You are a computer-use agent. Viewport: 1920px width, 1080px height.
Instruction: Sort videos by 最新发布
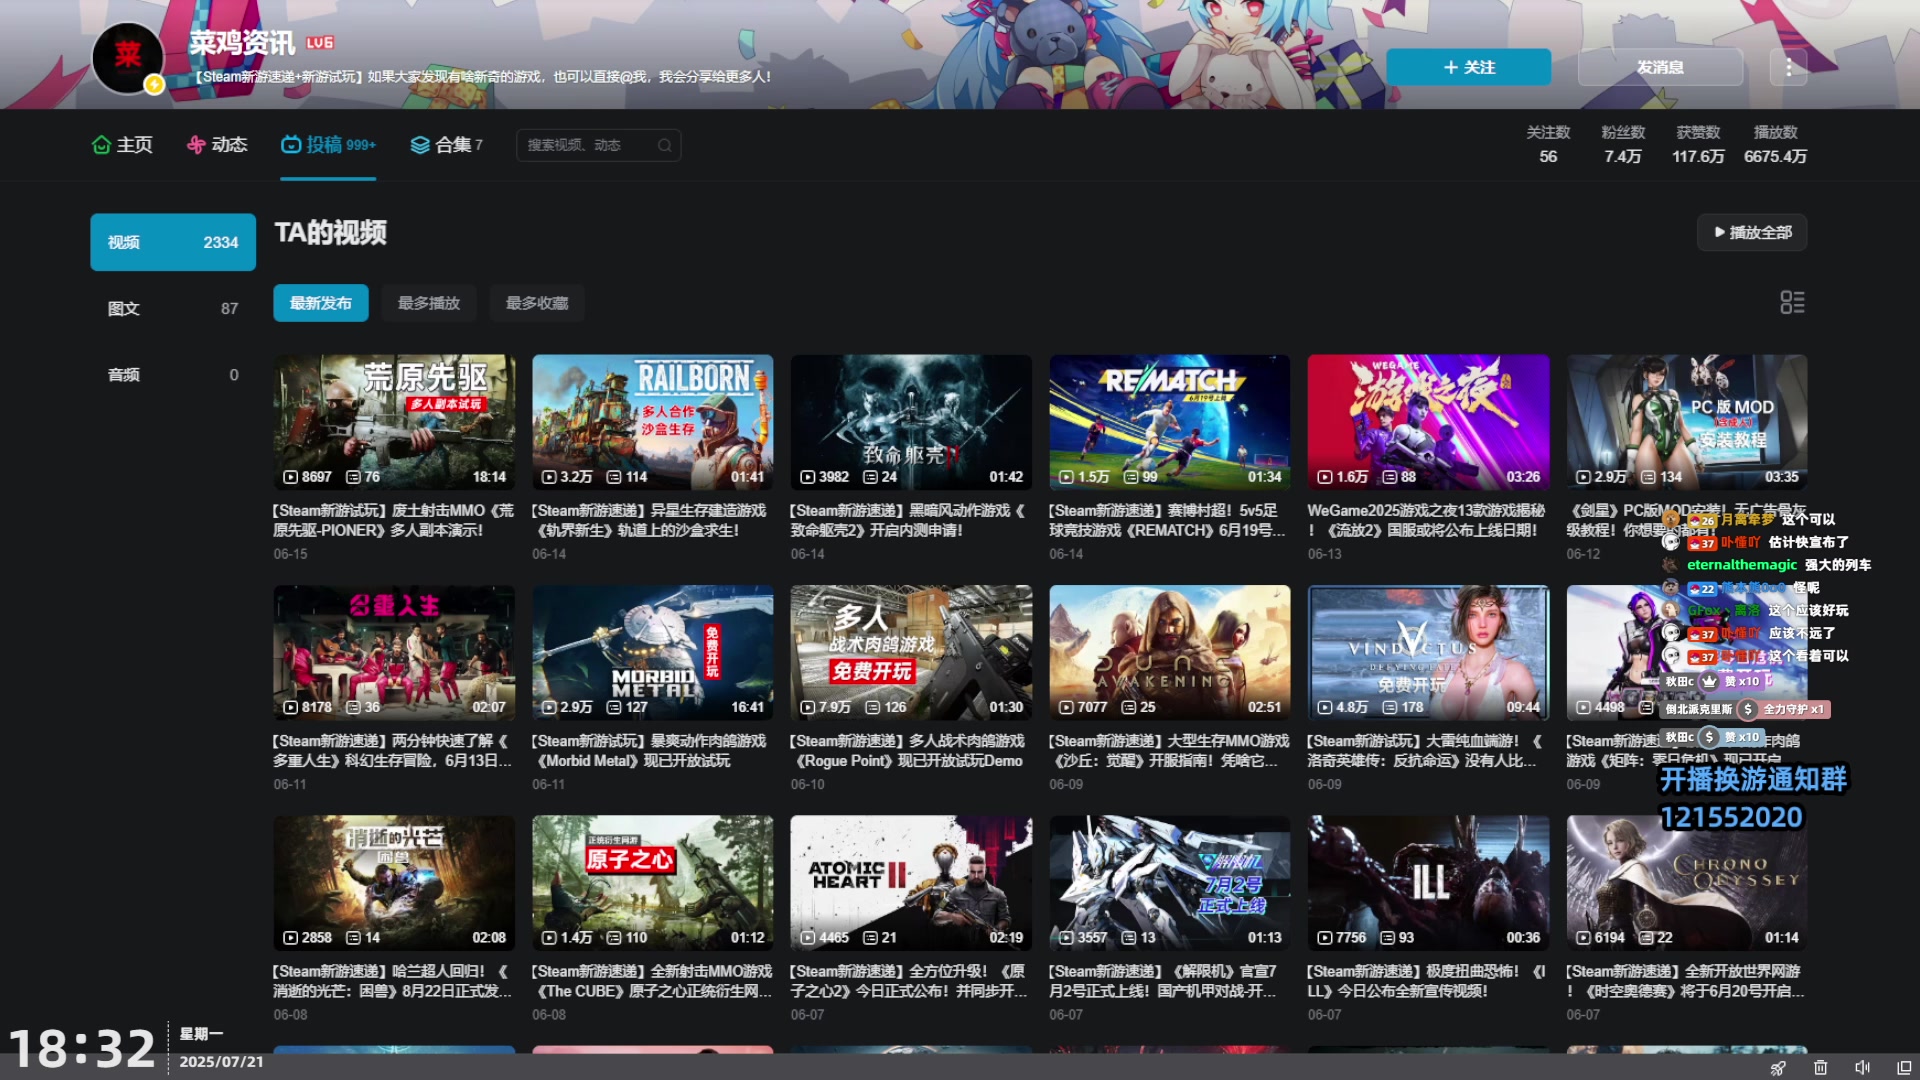pos(321,303)
